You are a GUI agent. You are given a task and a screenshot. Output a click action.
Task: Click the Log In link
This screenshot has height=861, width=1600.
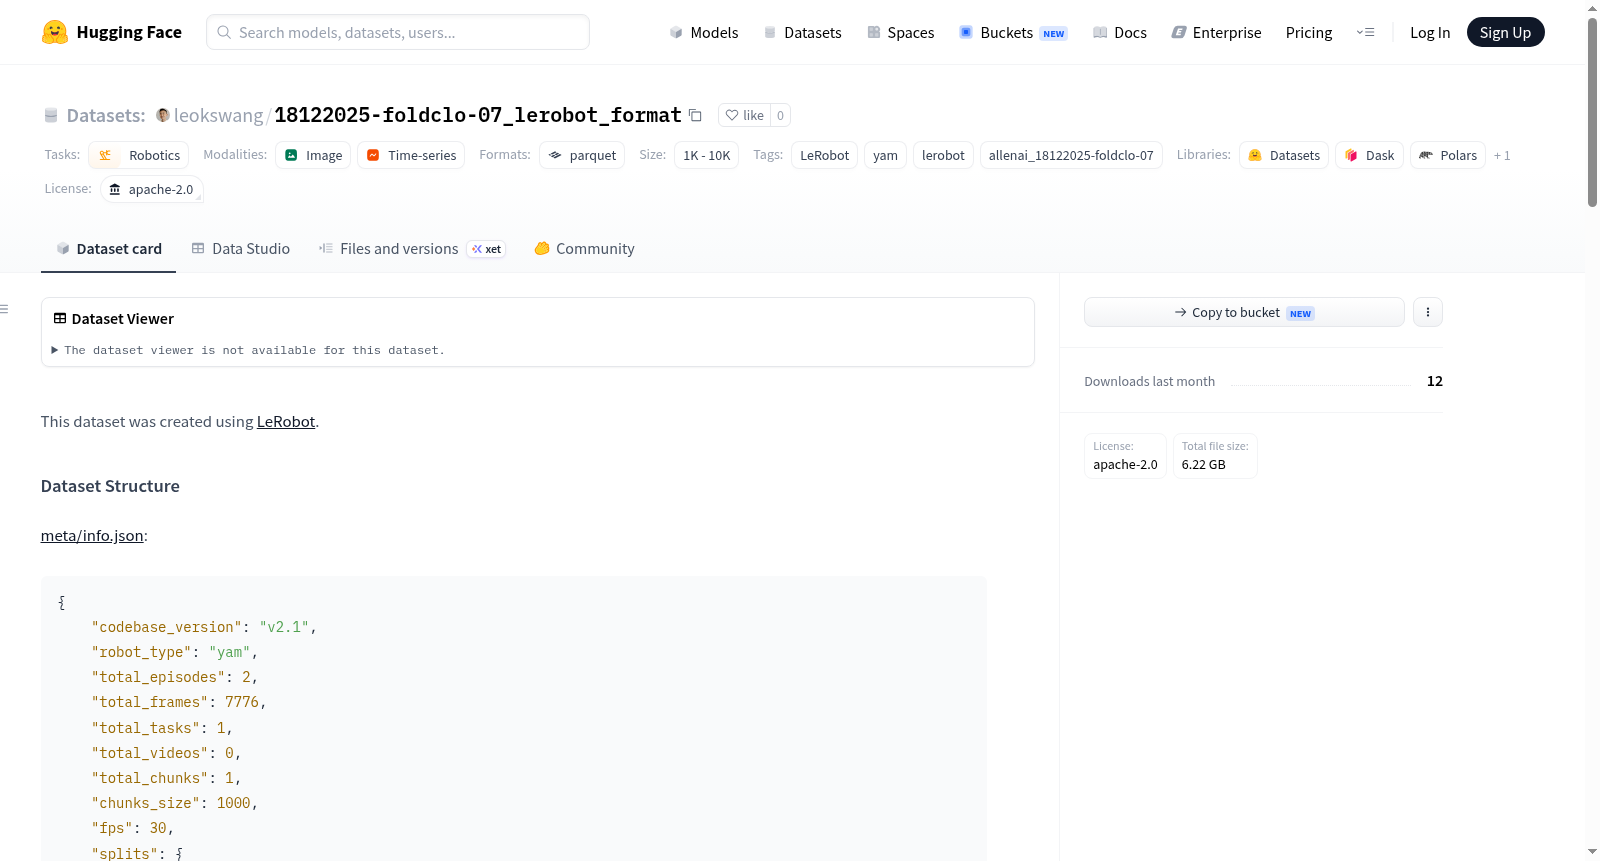(1430, 32)
